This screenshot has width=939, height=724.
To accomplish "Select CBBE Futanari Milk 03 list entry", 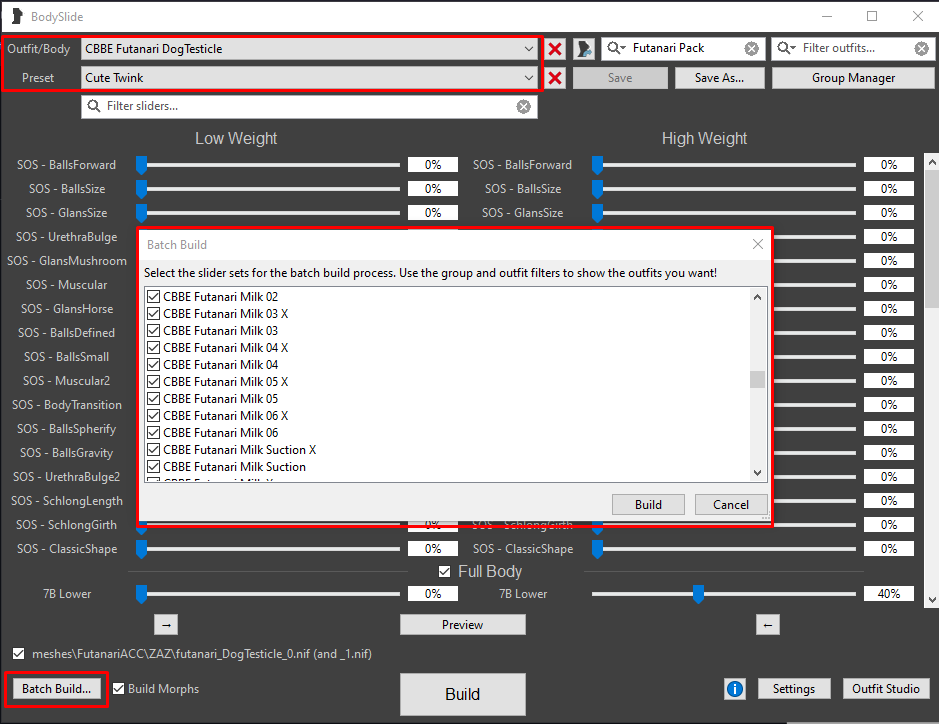I will [x=220, y=331].
